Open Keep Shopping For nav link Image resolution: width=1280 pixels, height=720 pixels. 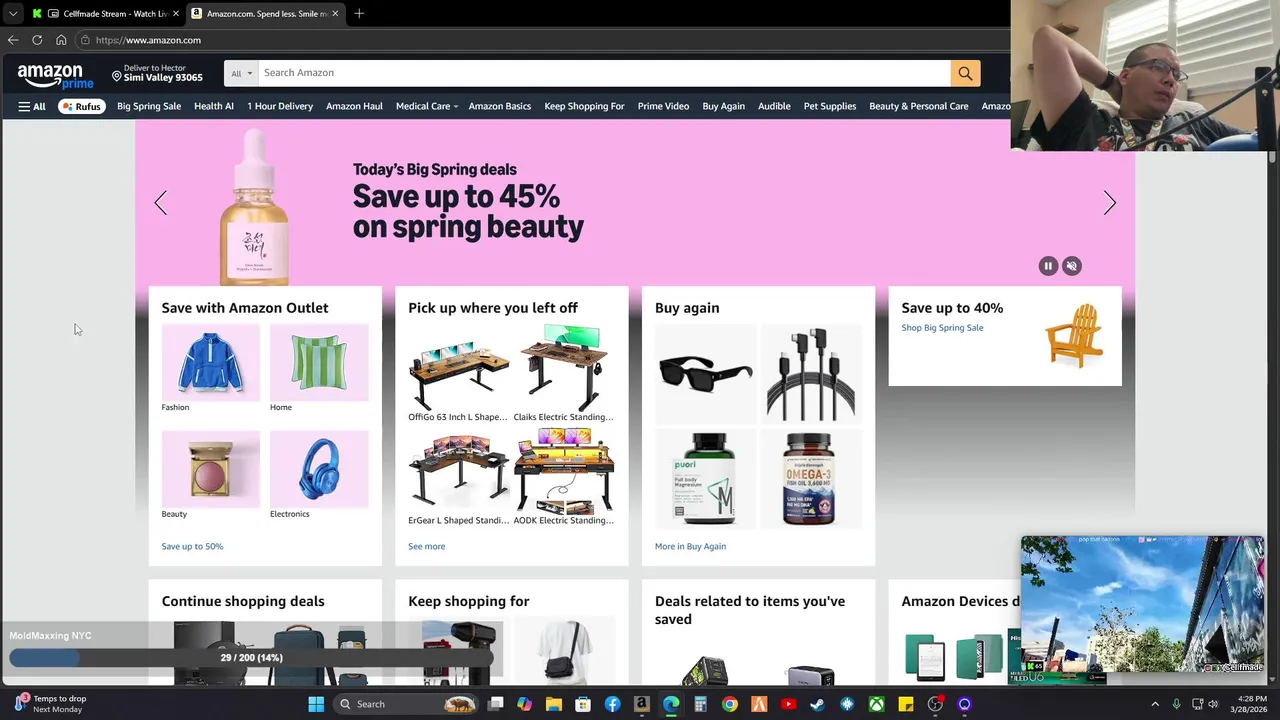(584, 106)
